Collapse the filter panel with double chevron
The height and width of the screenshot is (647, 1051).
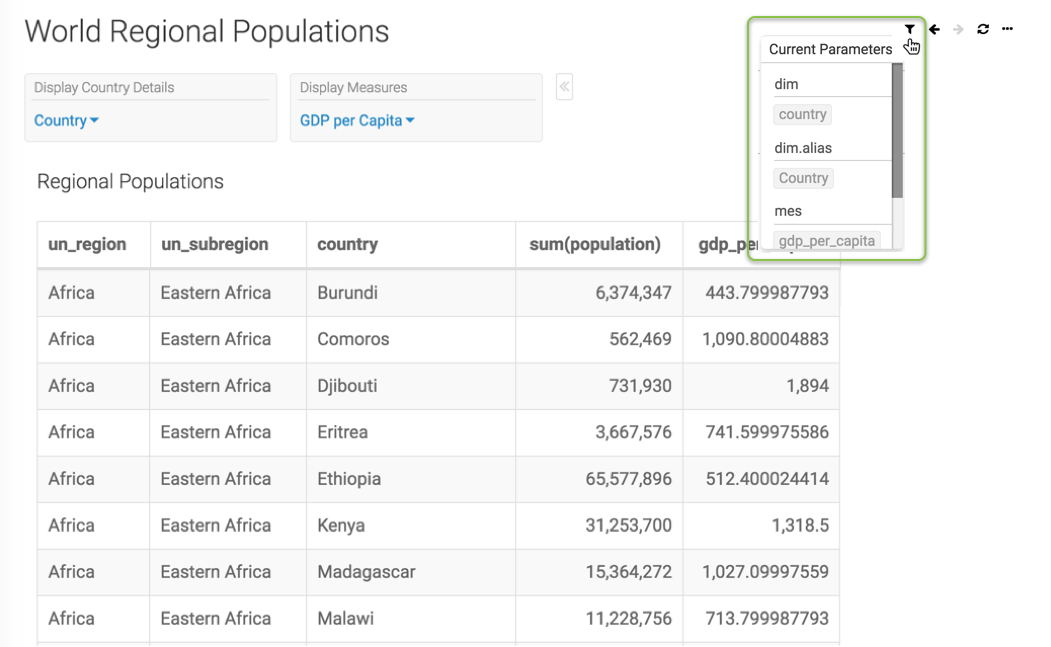pos(564,87)
